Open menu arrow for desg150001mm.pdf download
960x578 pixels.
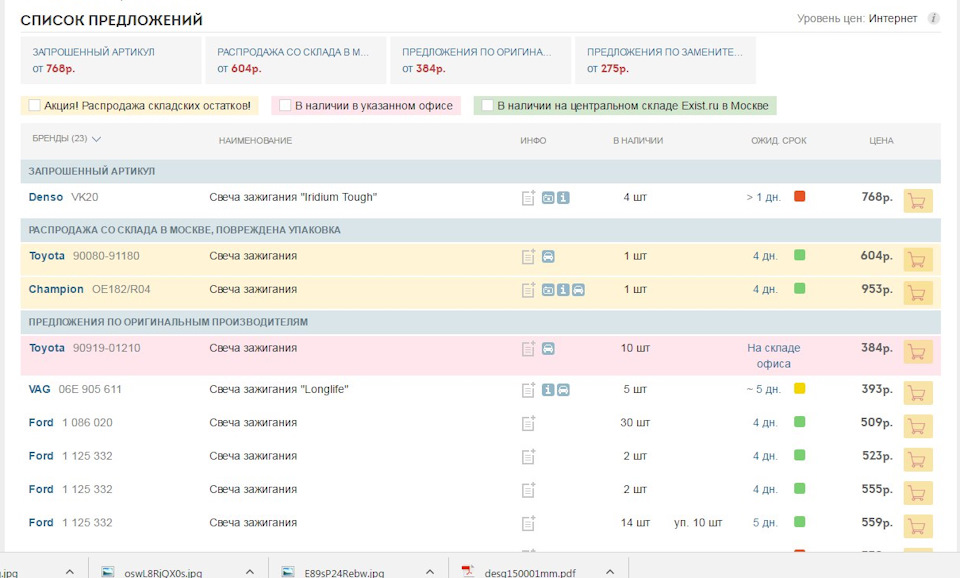610,572
